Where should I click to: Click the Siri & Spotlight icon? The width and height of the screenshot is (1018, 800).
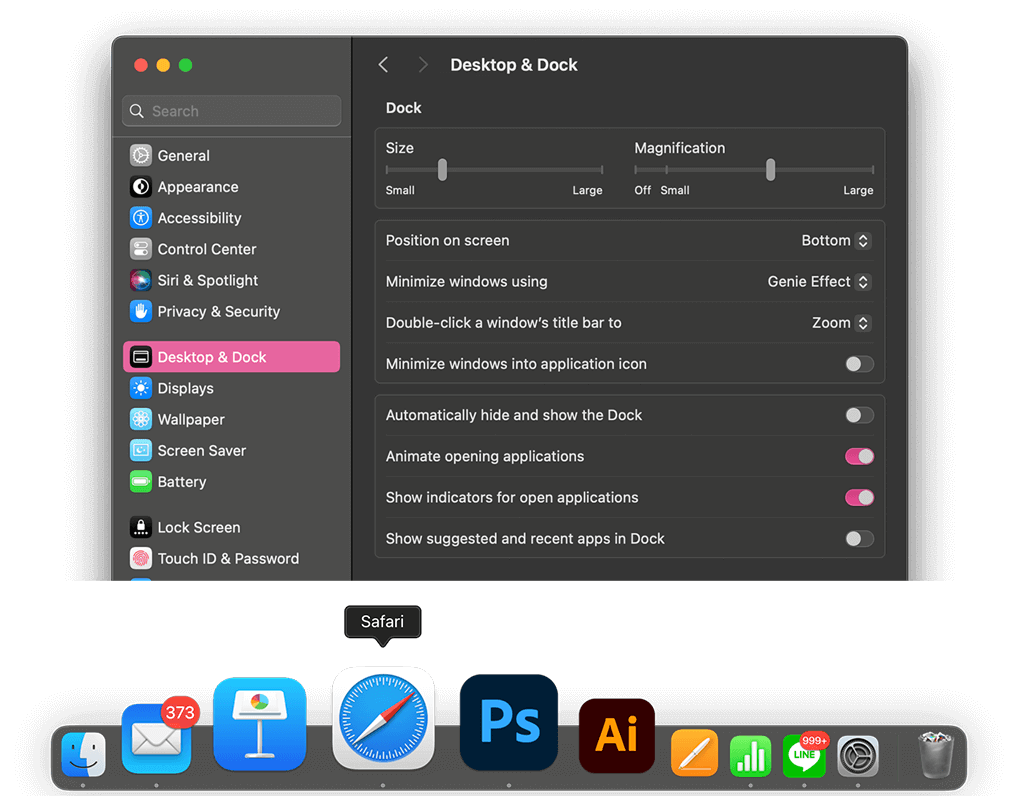click(x=140, y=281)
